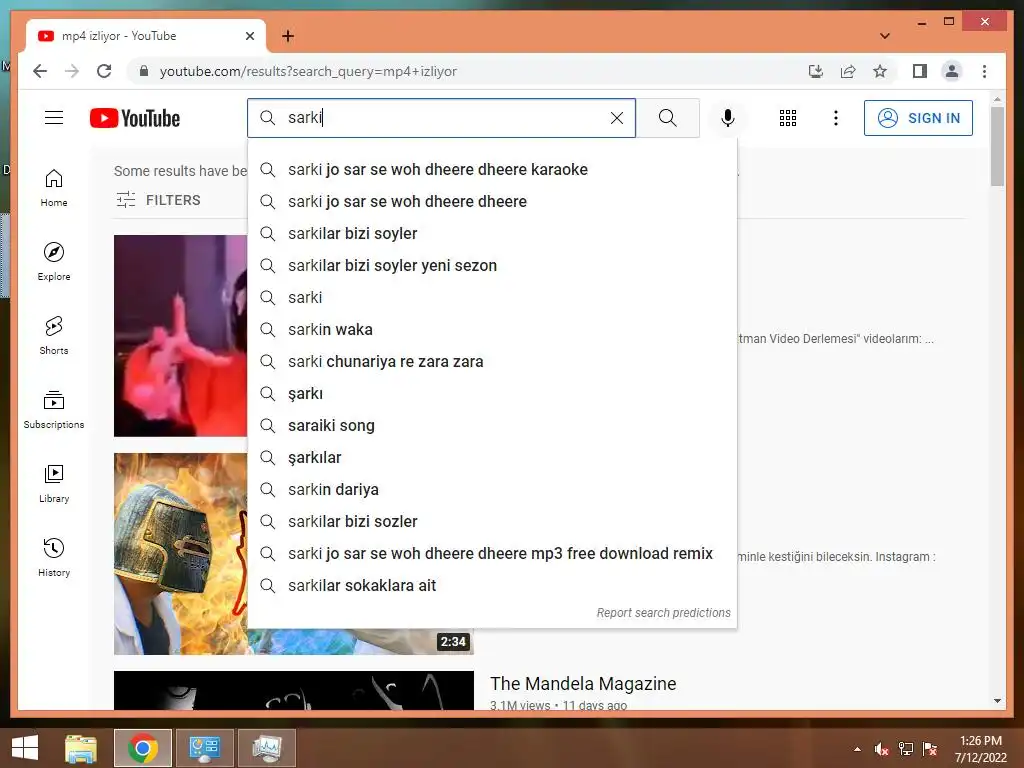Open File Explorer from the taskbar
The height and width of the screenshot is (768, 1024).
click(81, 748)
